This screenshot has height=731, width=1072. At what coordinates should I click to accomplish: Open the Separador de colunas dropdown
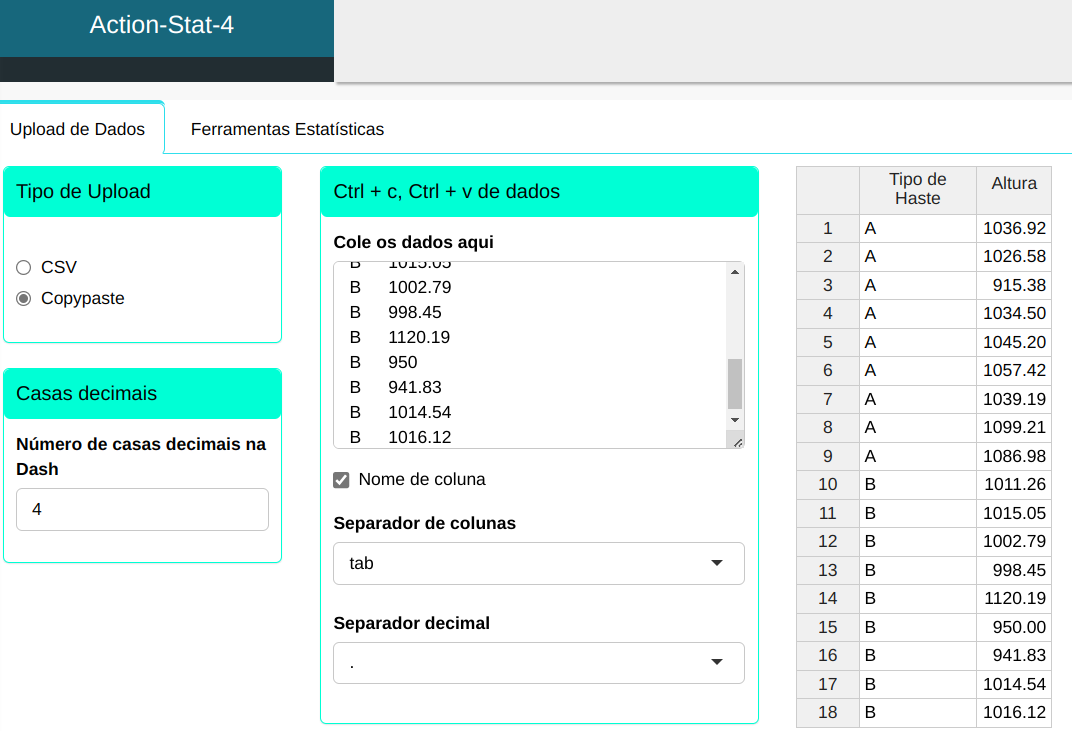[538, 563]
